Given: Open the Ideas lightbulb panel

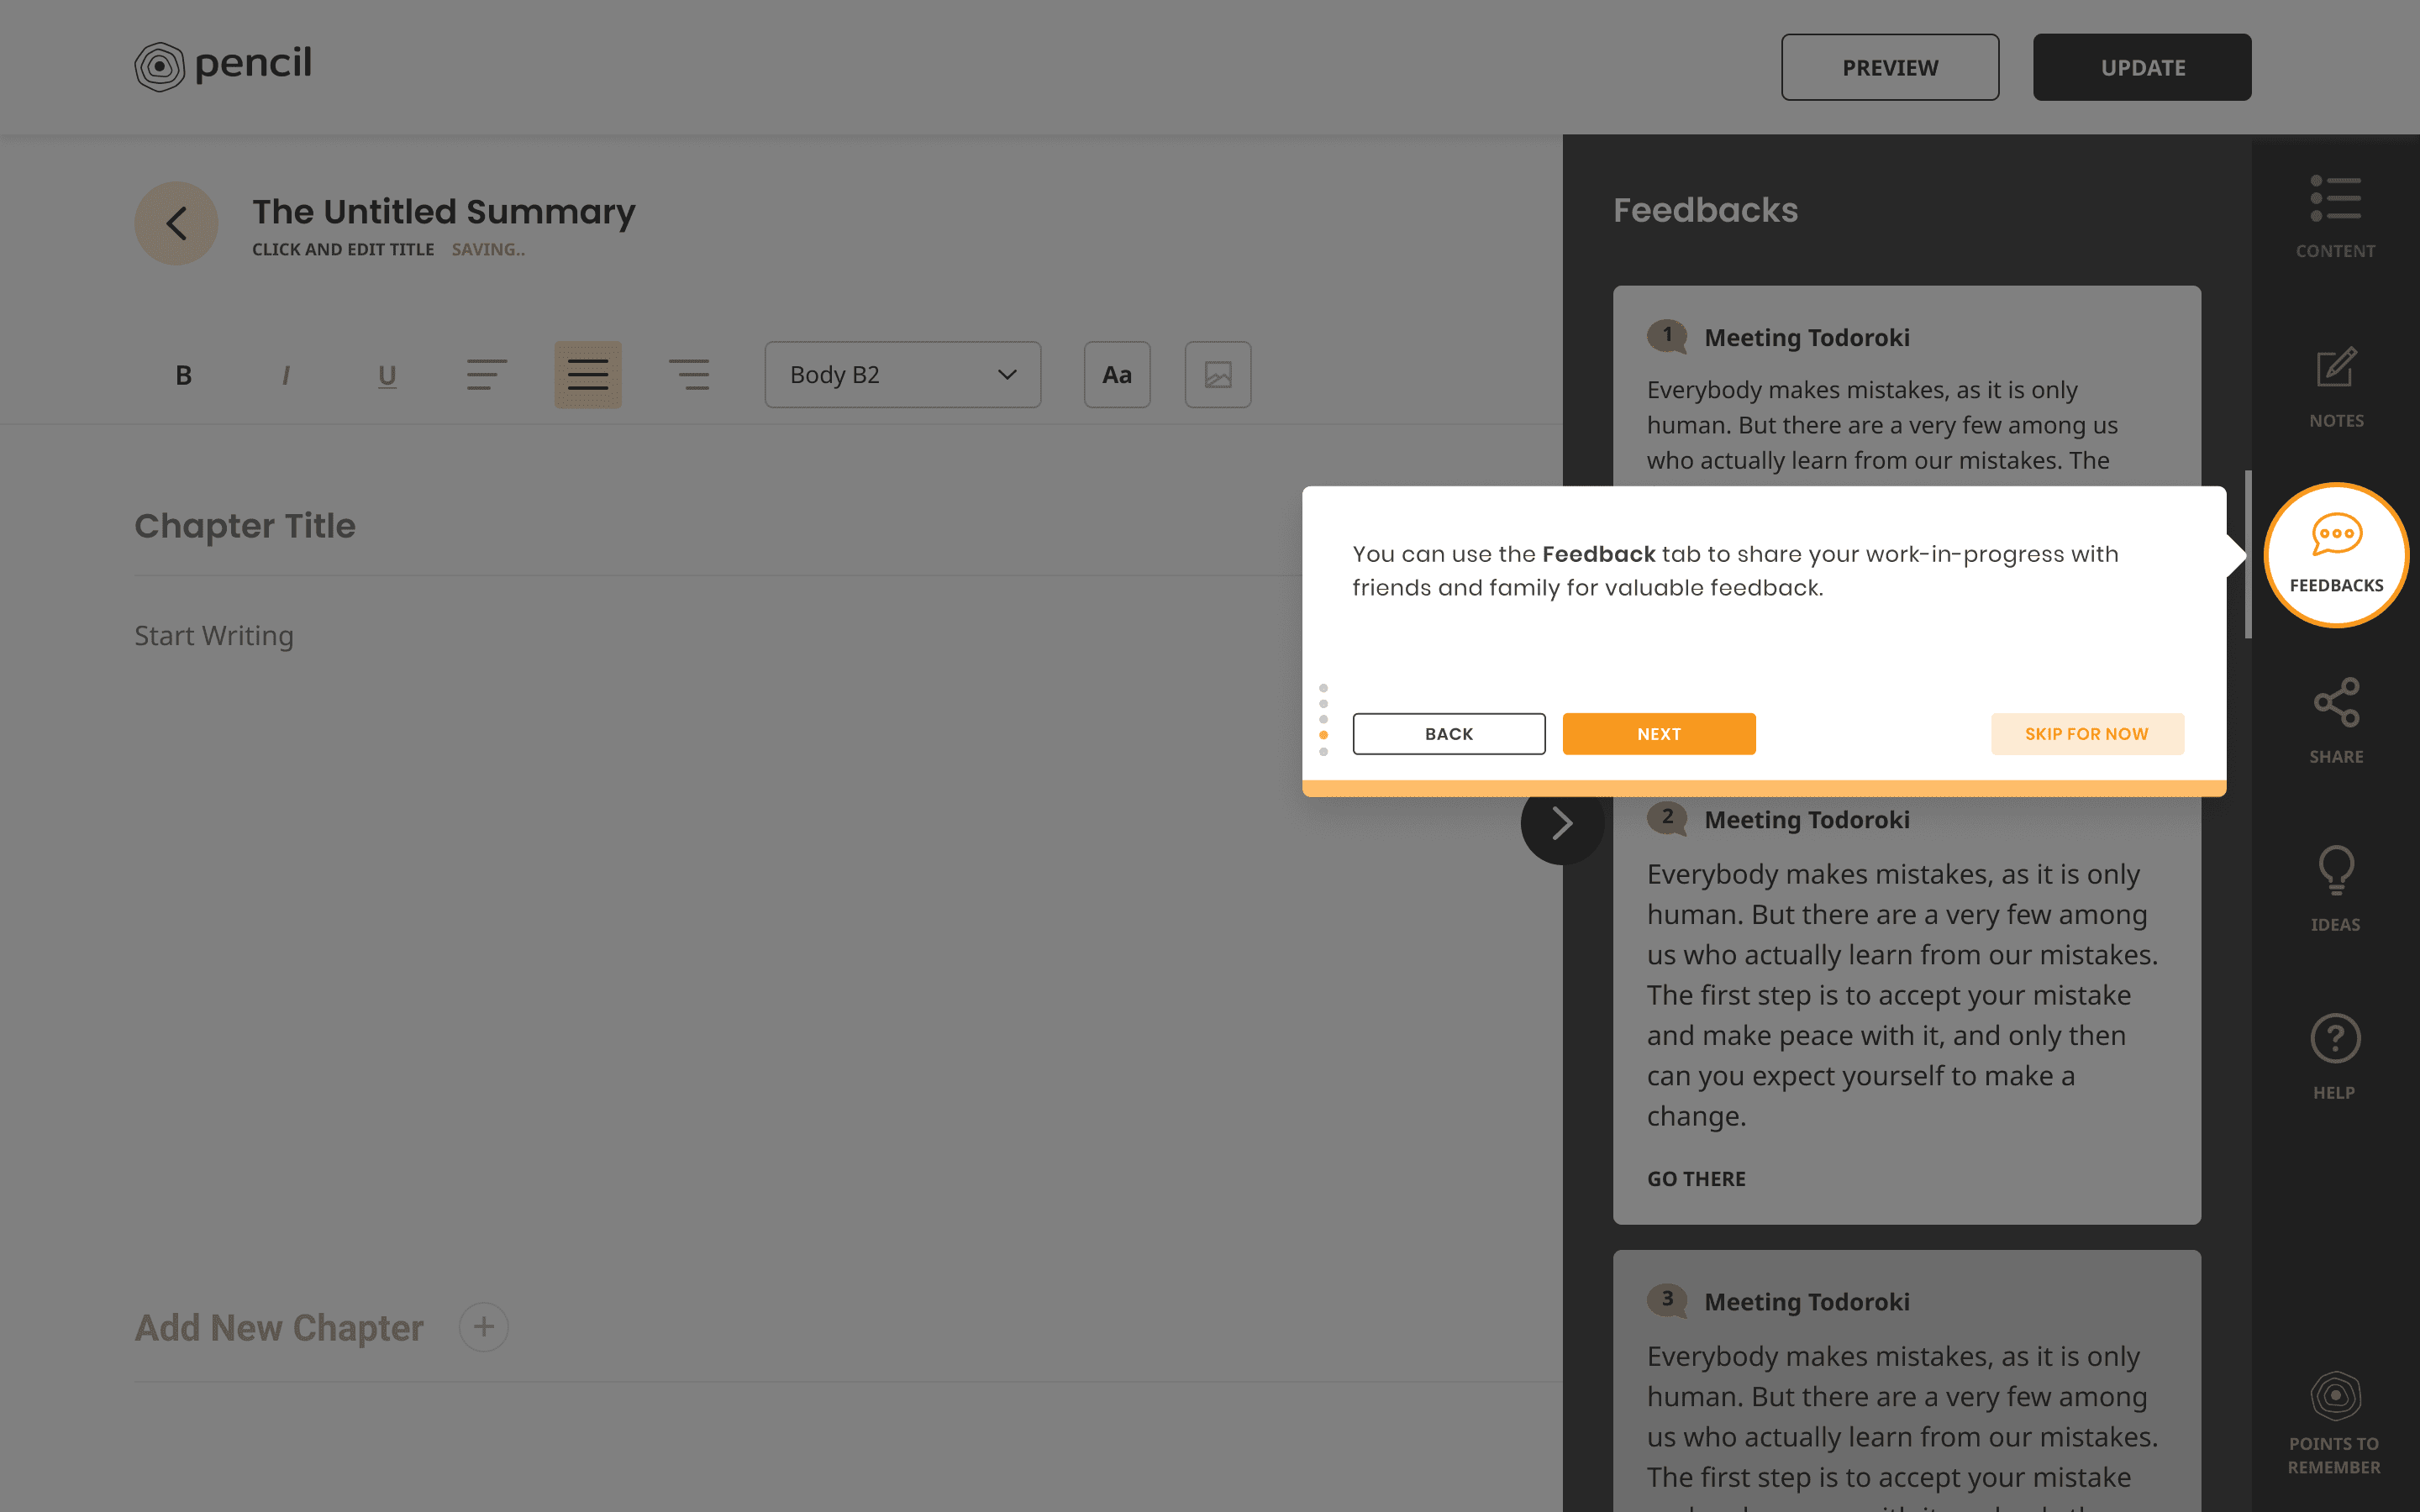Looking at the screenshot, I should tap(2335, 889).
